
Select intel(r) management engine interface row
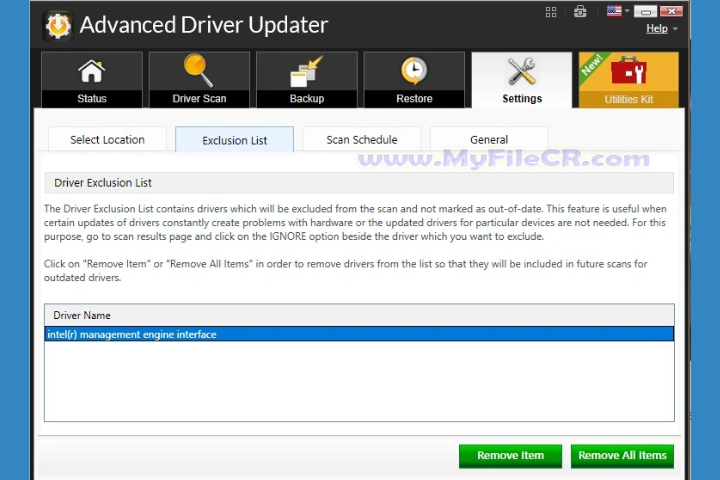[359, 334]
